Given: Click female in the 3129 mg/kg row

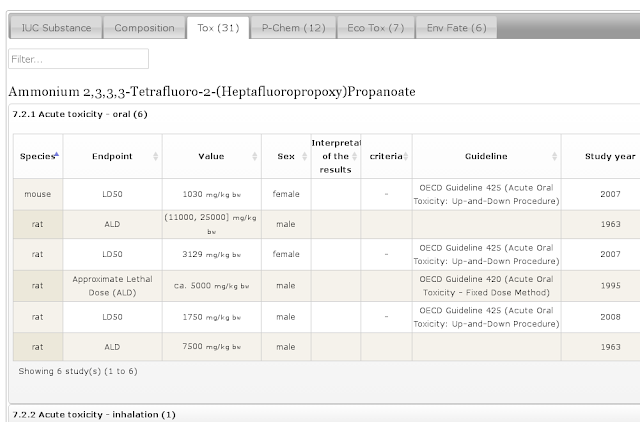Looking at the screenshot, I should pyautogui.click(x=286, y=254).
